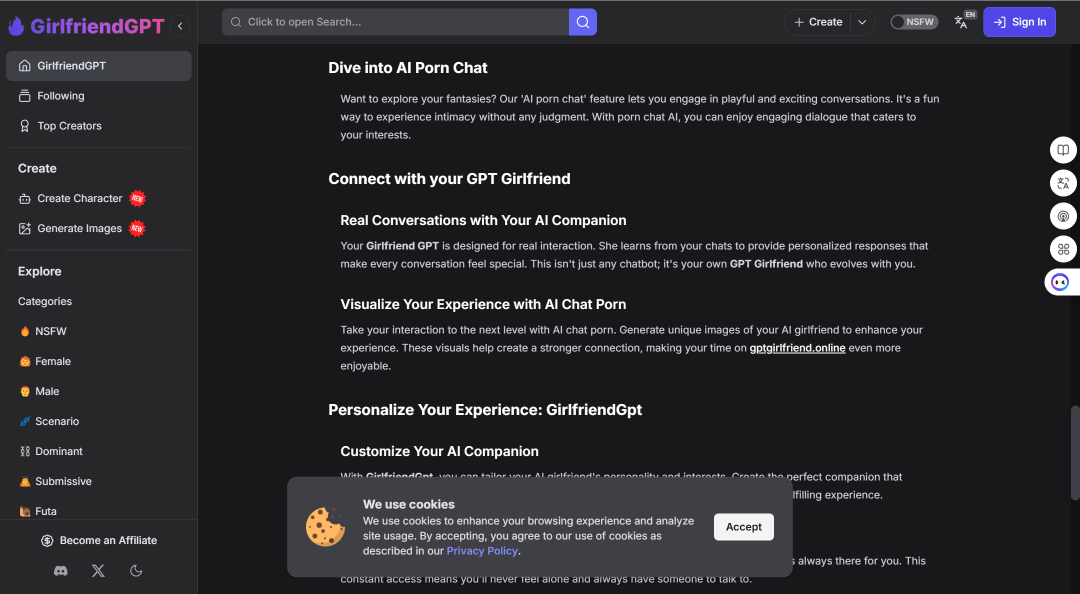Screen dimensions: 1080x594
Task: Open the language translate icon
Action: (x=961, y=22)
